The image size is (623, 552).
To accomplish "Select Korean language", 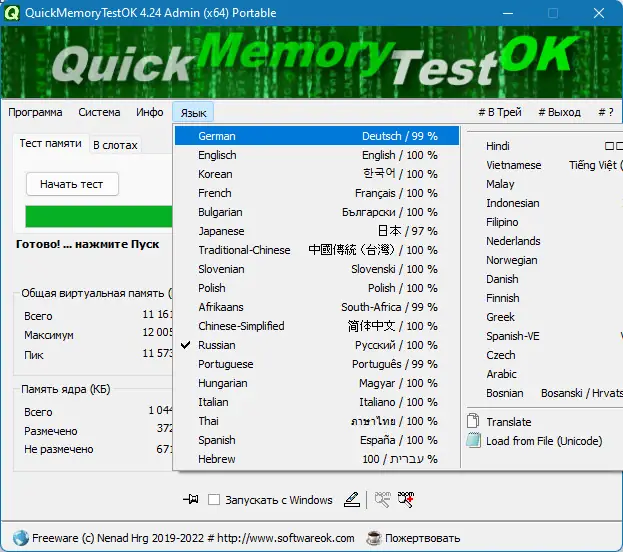I will coord(317,174).
